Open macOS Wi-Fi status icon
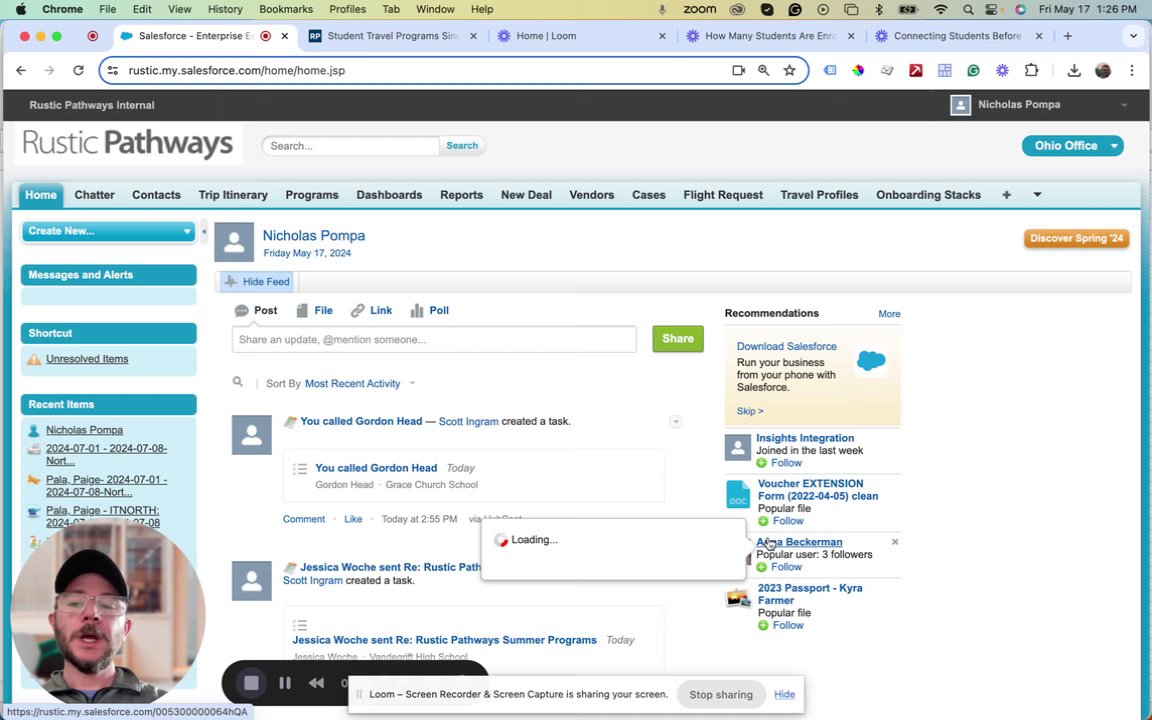The width and height of the screenshot is (1152, 720). pos(940,10)
